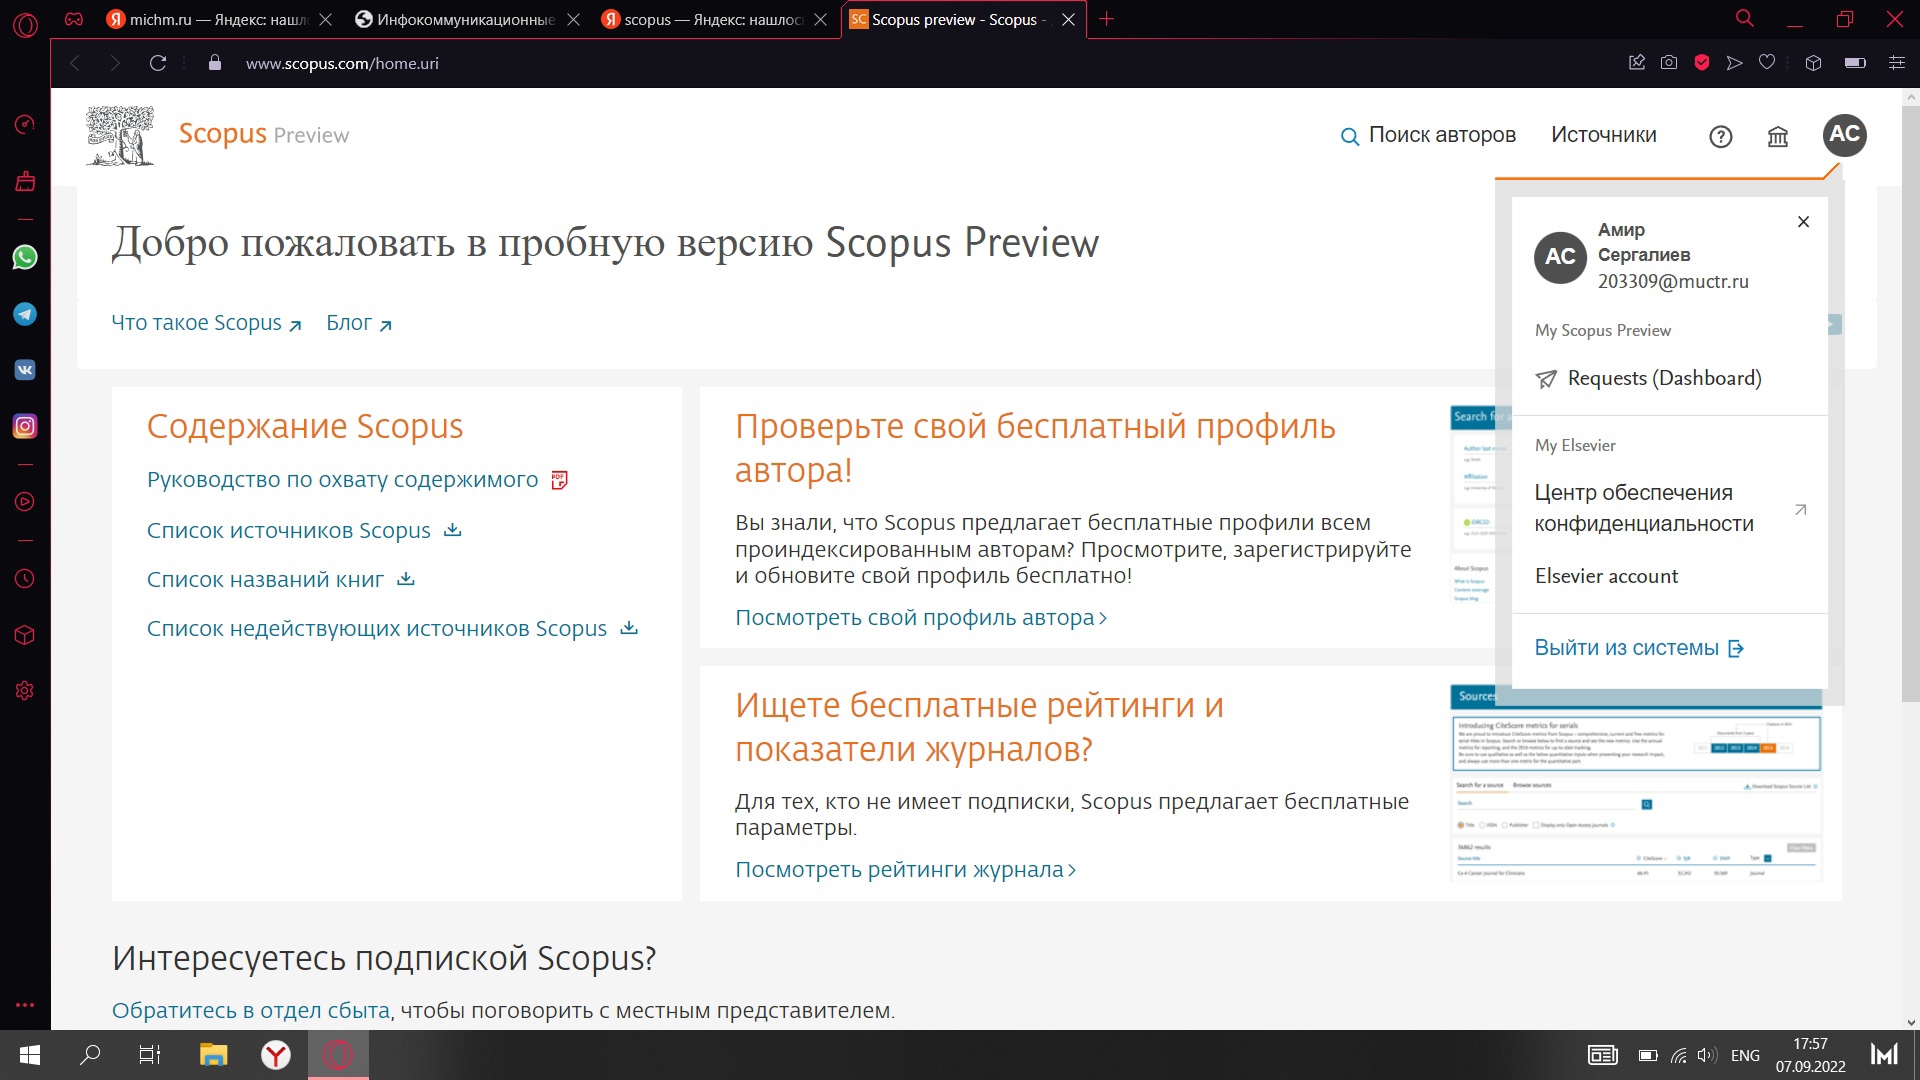The width and height of the screenshot is (1920, 1080).
Task: Close the michm.ru tab
Action: pos(325,19)
